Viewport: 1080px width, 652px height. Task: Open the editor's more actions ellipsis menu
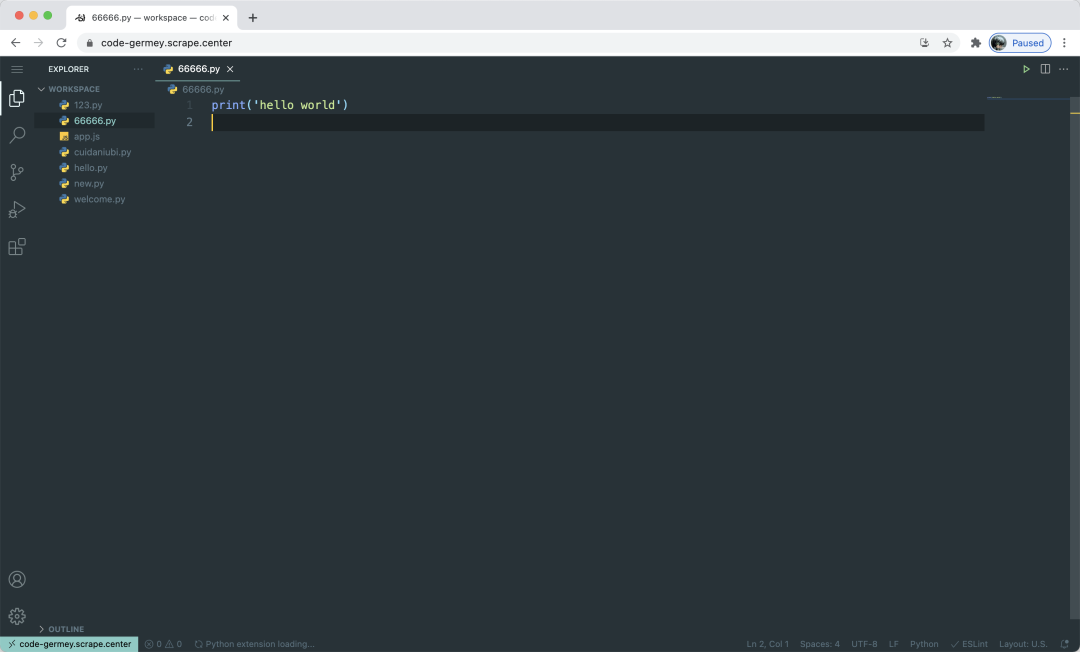point(1063,69)
